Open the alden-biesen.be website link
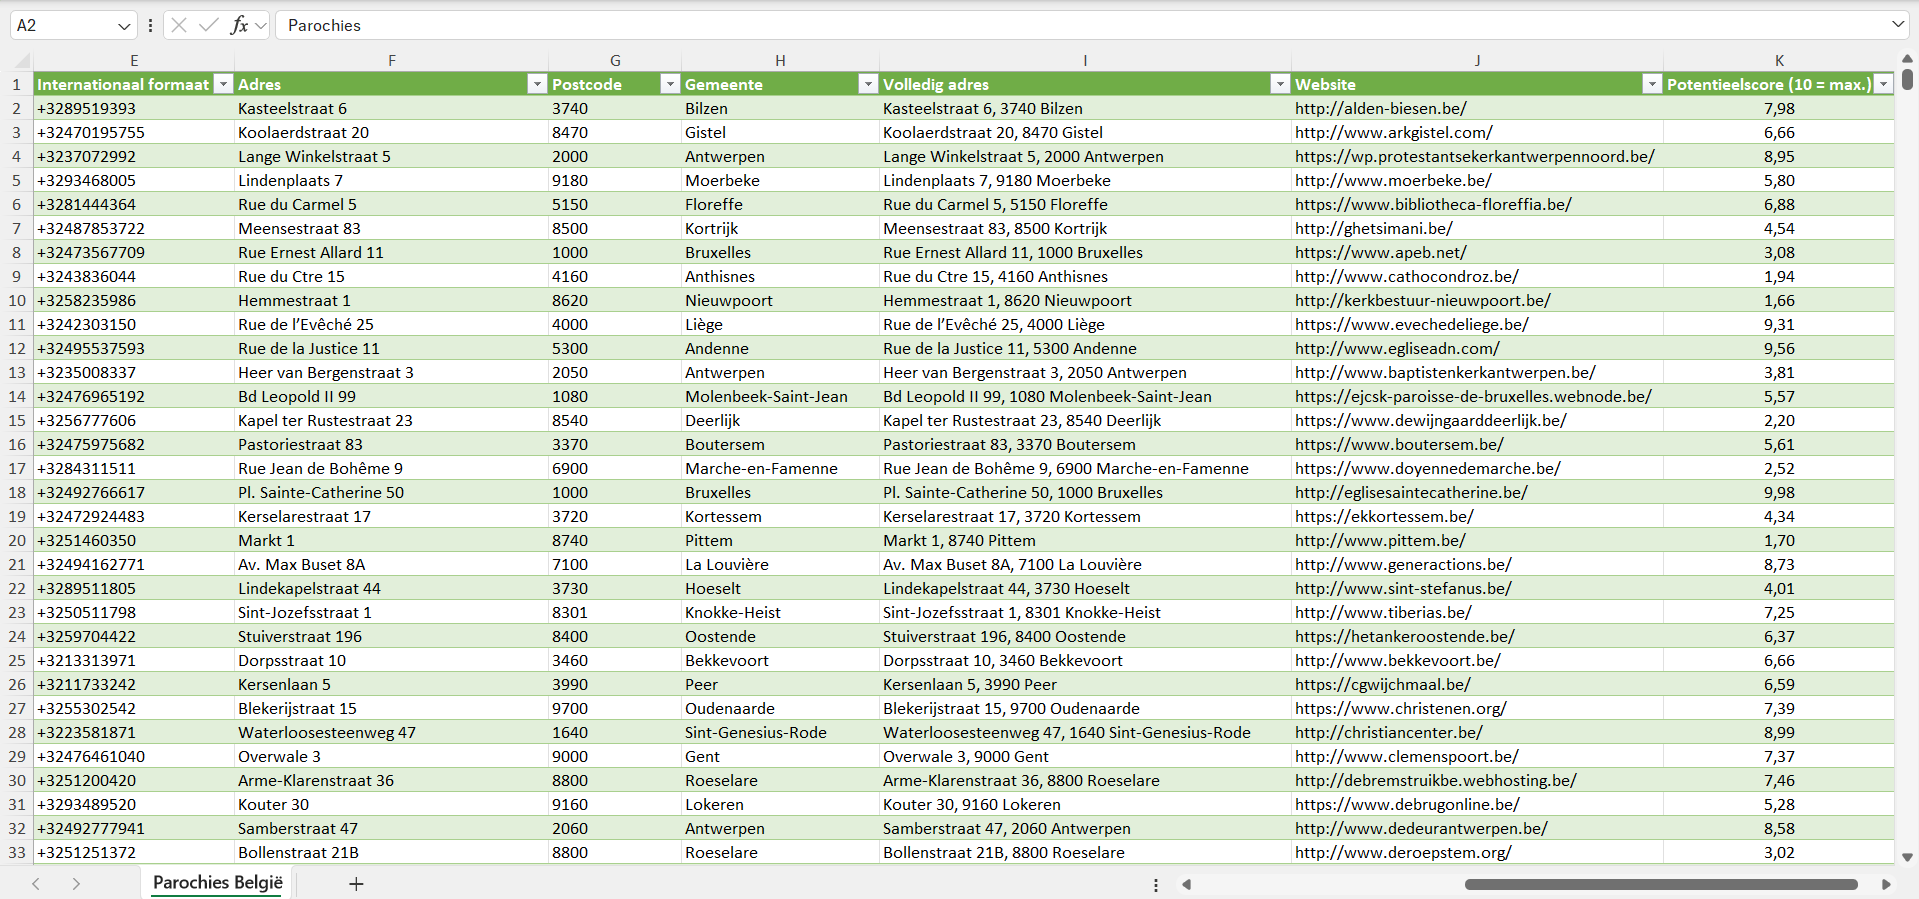 click(1380, 108)
